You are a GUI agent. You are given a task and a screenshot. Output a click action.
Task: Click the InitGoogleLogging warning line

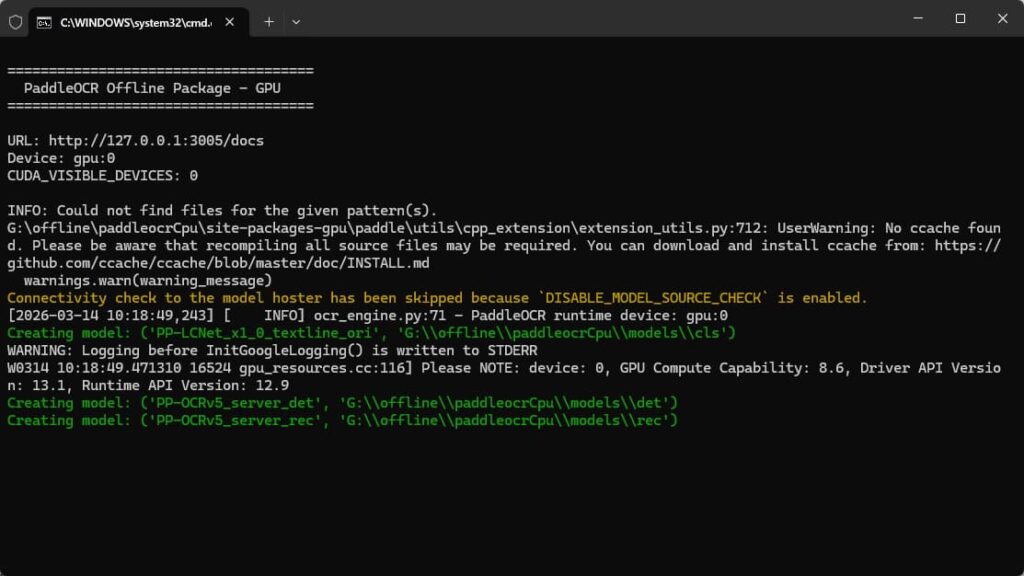(272, 351)
